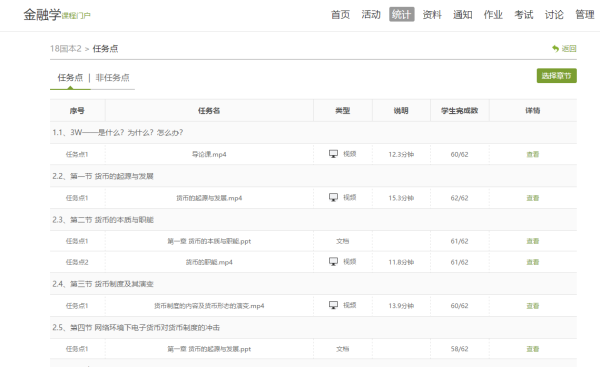
Task: Click the file name 货币的起源与发展.mp4
Action: (x=209, y=198)
